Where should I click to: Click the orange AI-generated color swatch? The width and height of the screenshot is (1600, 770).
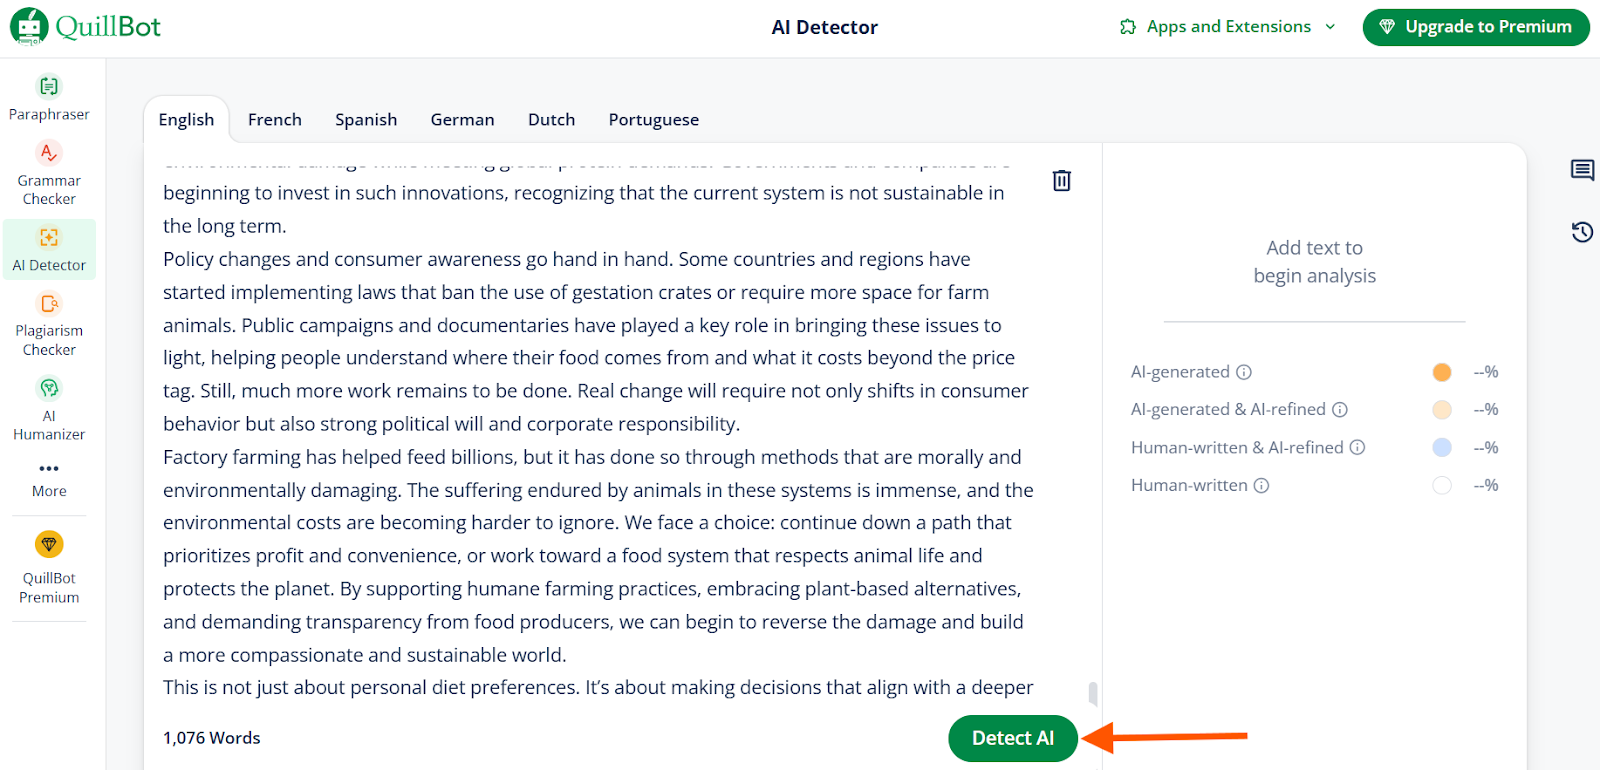point(1442,372)
